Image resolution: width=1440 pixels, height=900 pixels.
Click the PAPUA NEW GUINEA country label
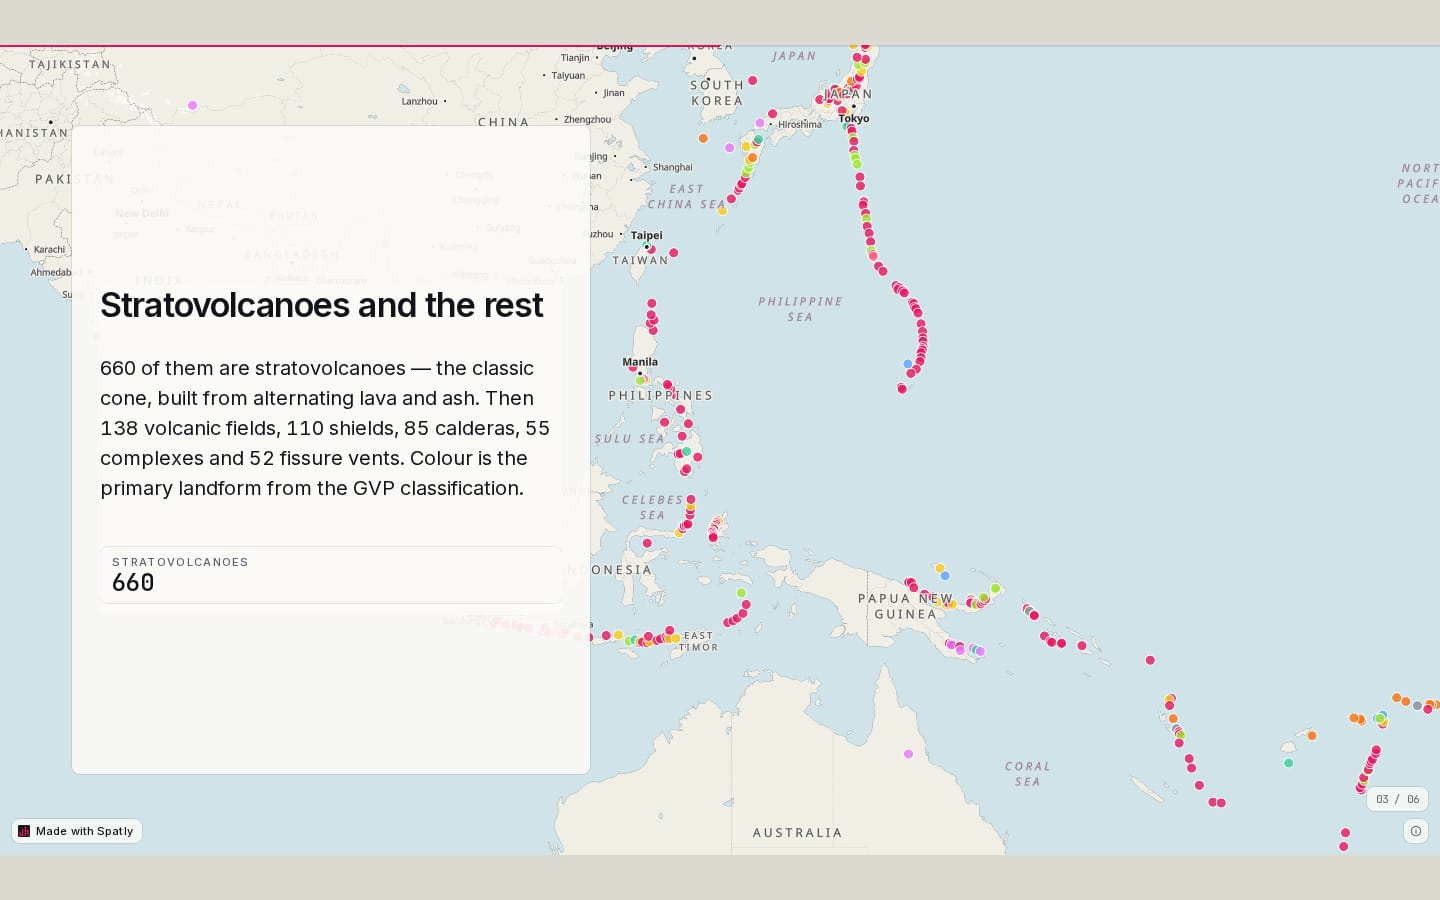click(x=906, y=606)
